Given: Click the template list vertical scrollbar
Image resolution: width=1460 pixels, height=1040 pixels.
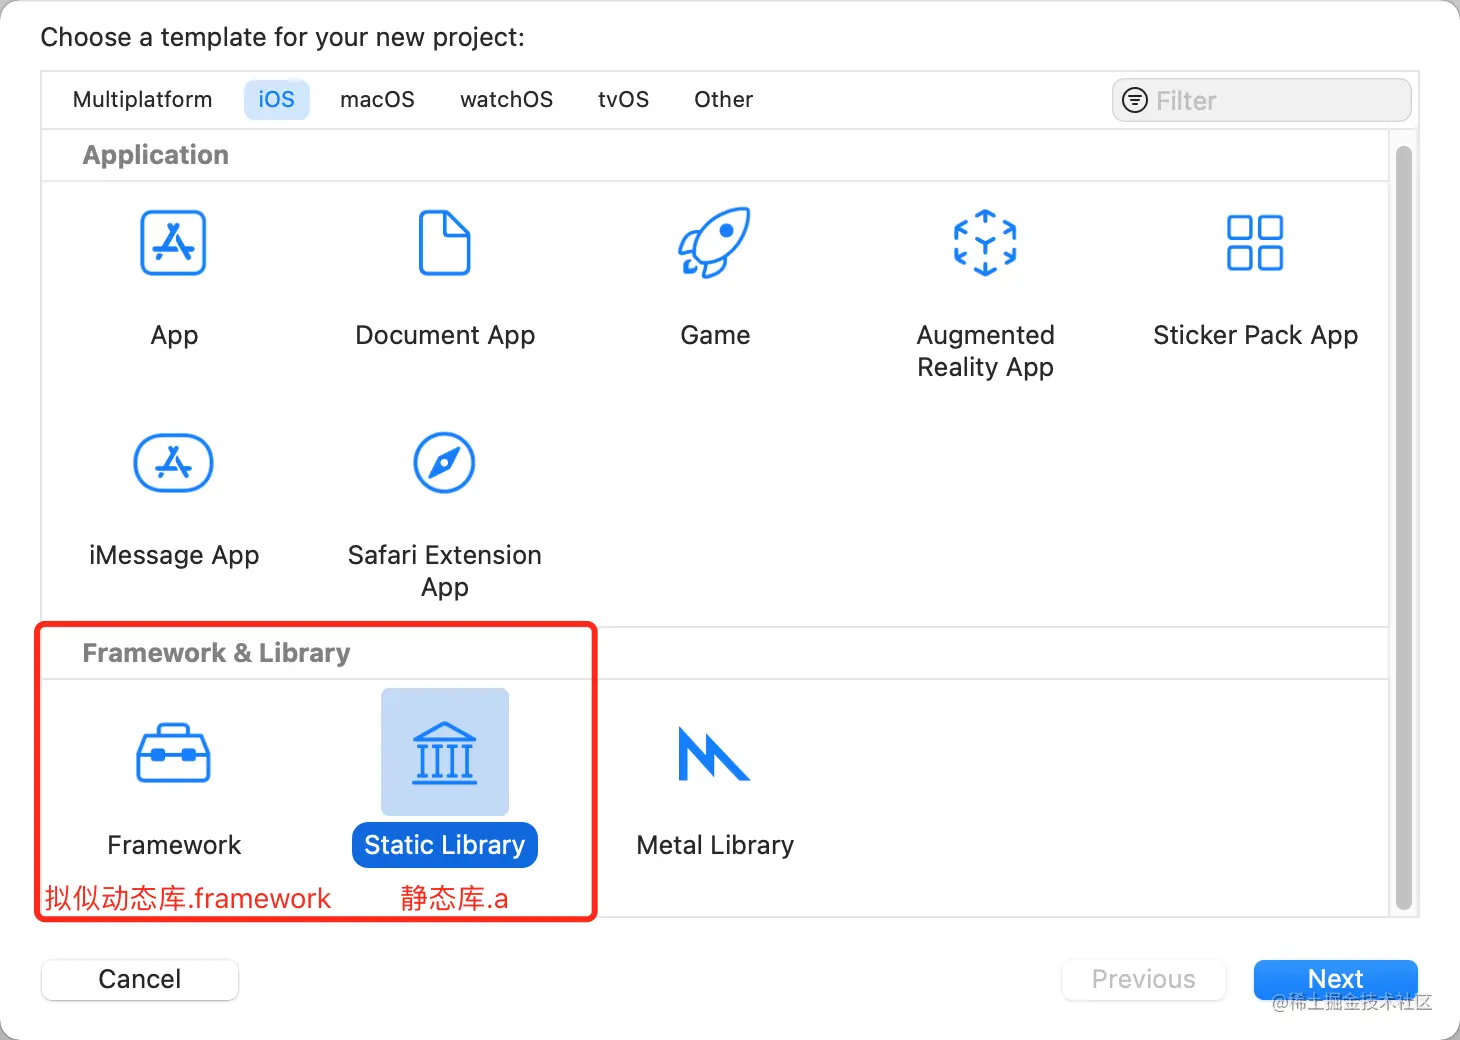Looking at the screenshot, I should pos(1403,528).
